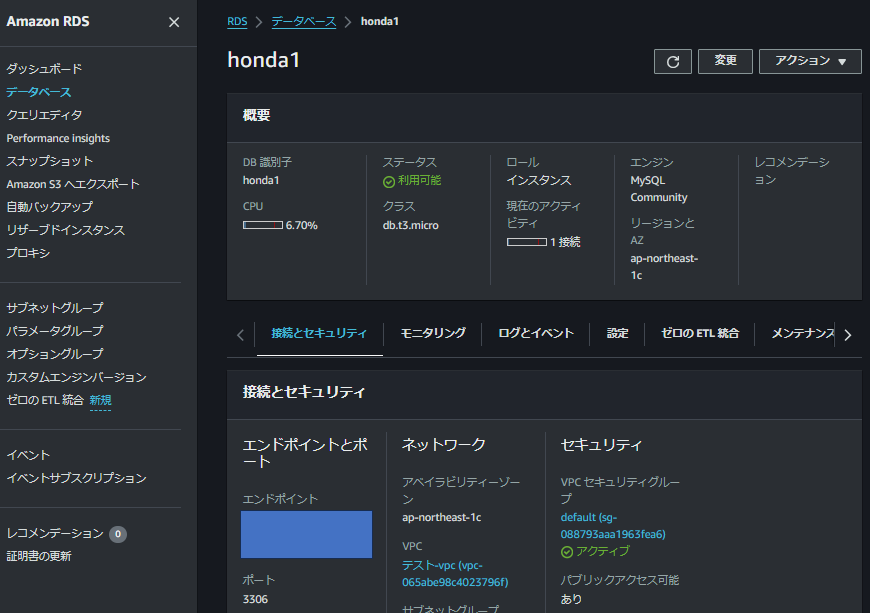Open プロキシ in sidebar
The height and width of the screenshot is (613, 870).
click(28, 253)
